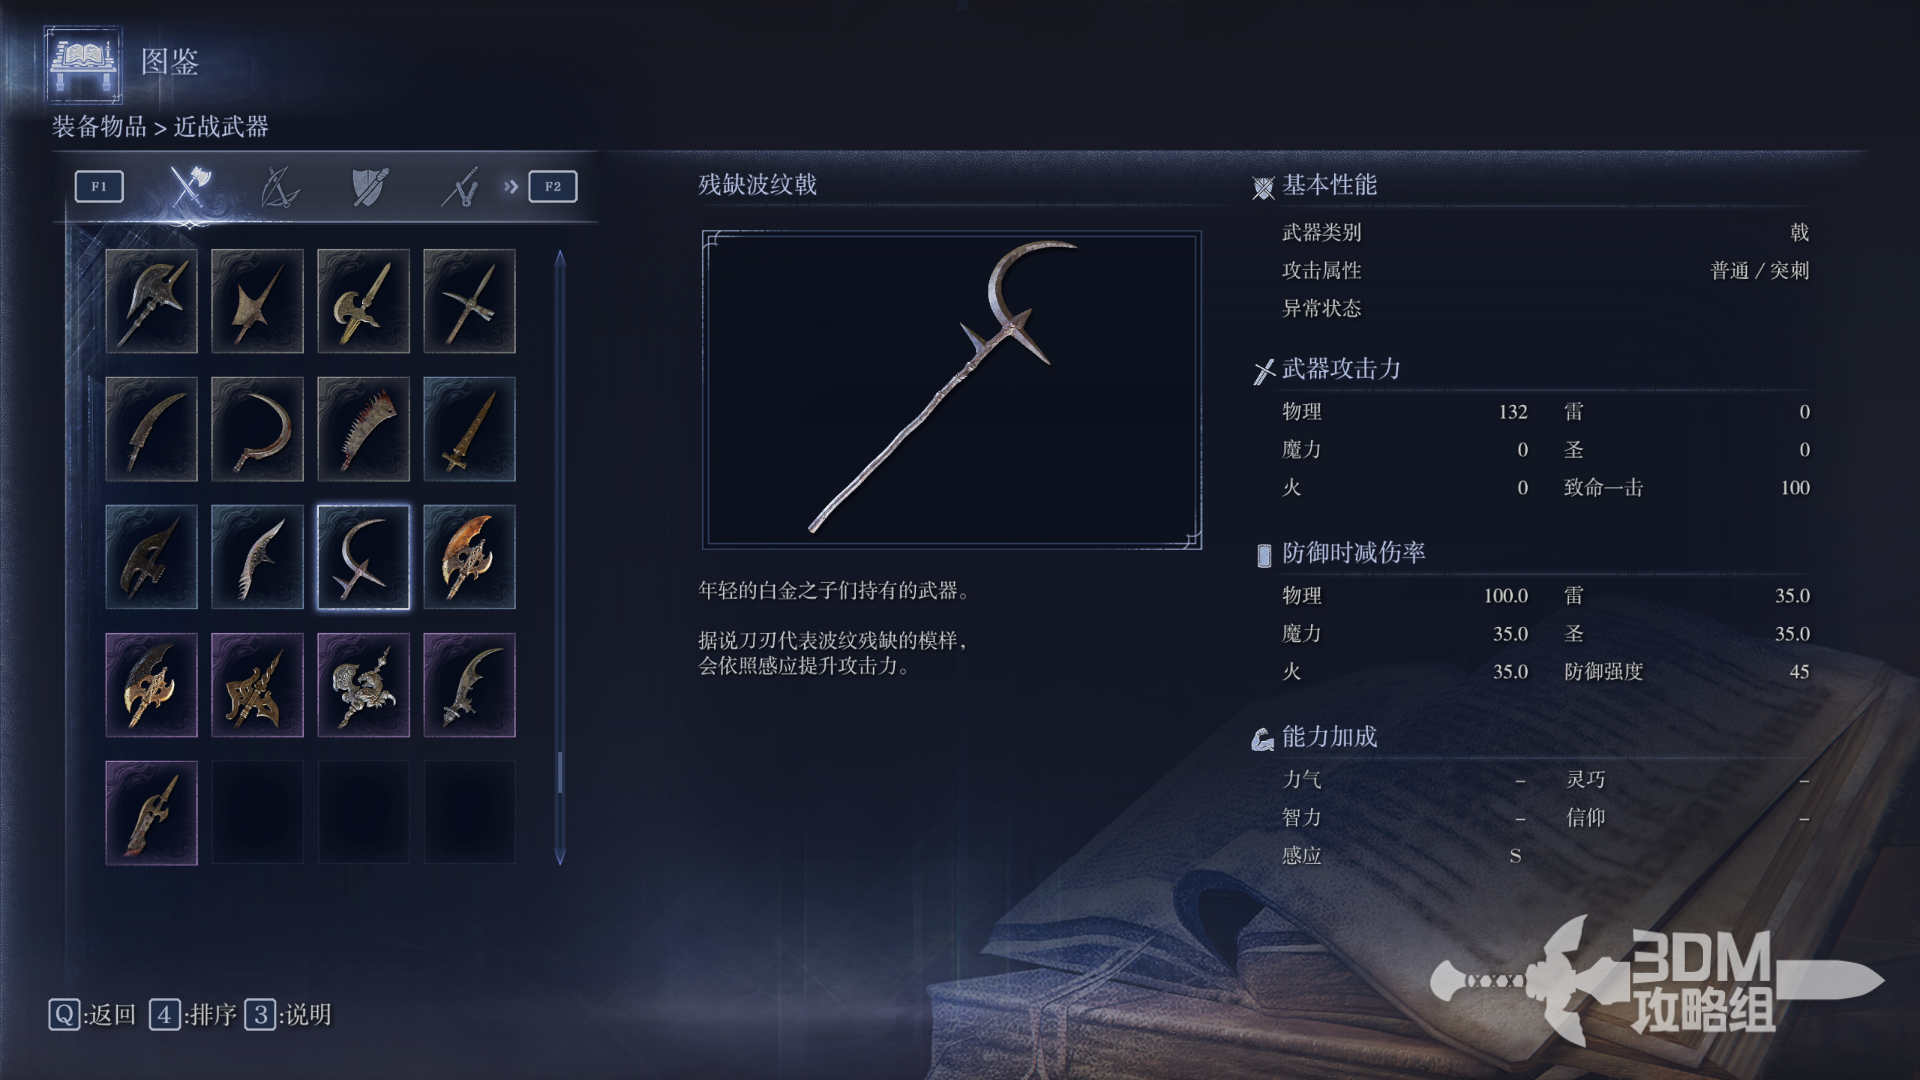Viewport: 1920px width, 1080px height.
Task: Select the first halberd in top row
Action: coord(151,301)
